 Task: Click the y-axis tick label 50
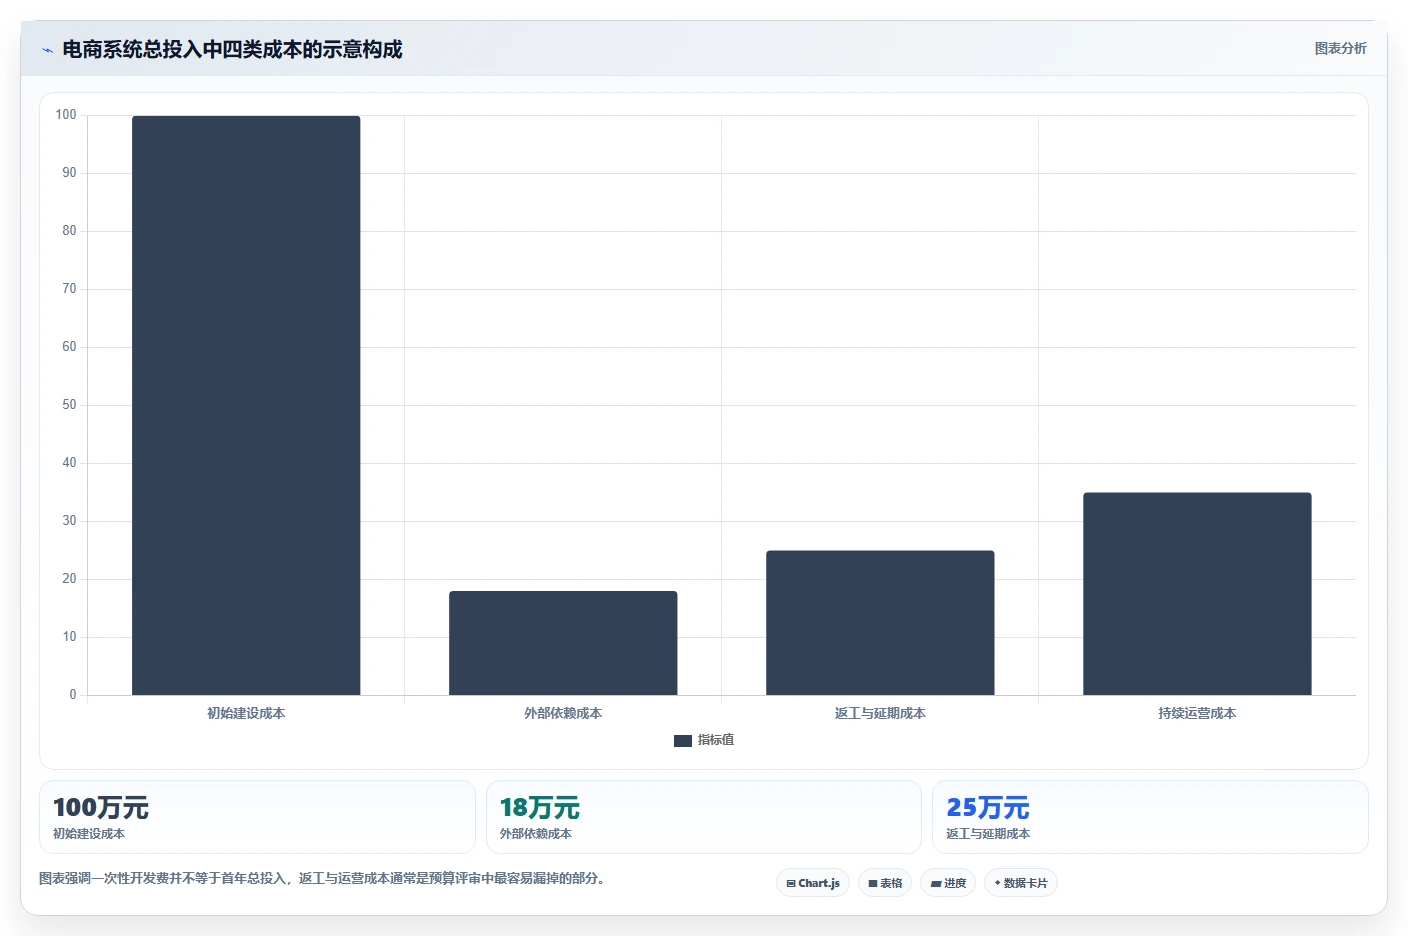[x=69, y=405]
